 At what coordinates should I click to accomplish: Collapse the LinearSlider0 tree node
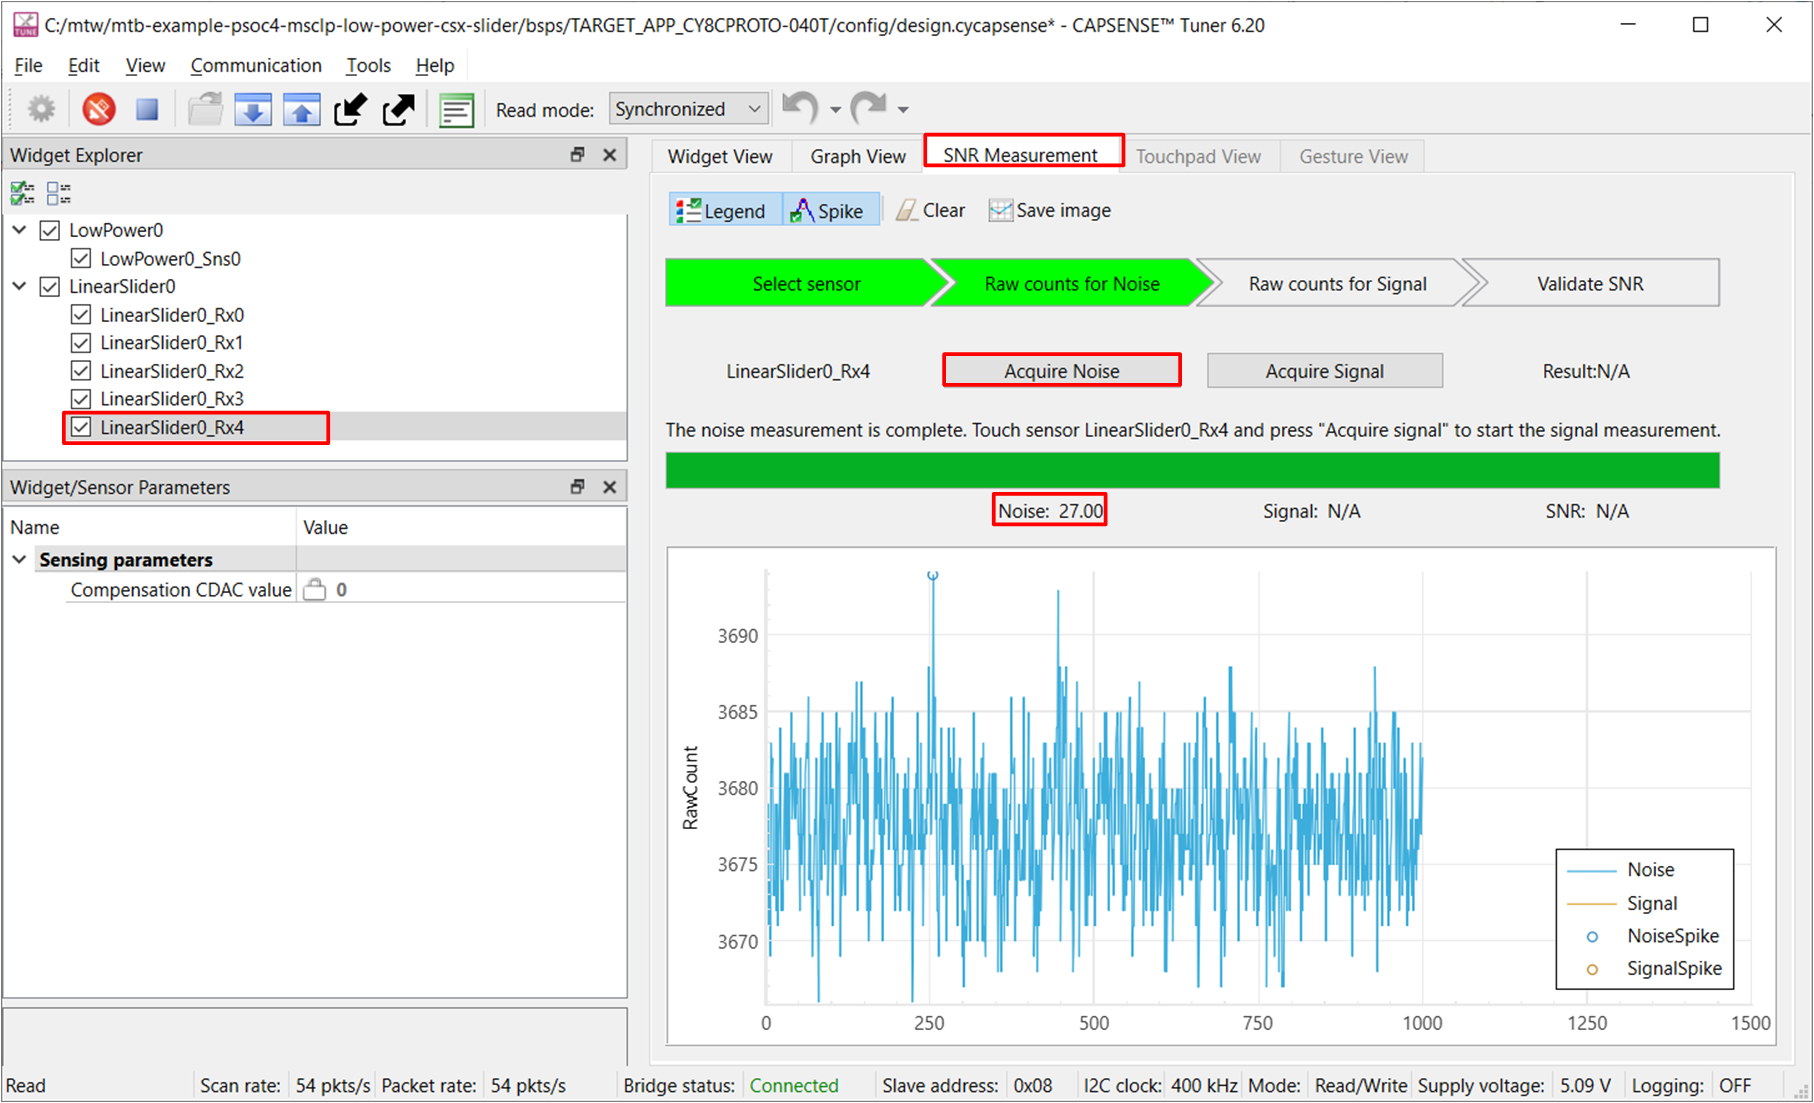tap(19, 286)
